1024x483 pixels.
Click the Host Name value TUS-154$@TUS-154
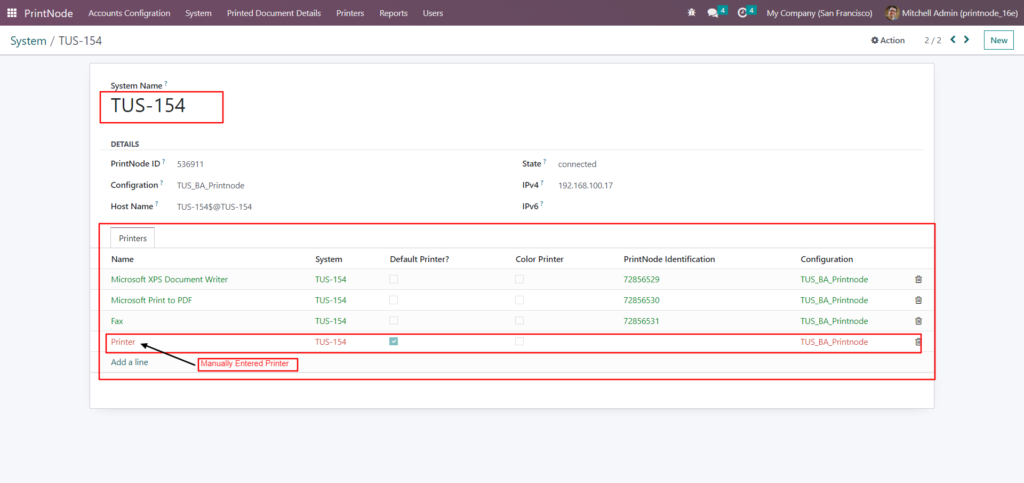pyautogui.click(x=214, y=206)
